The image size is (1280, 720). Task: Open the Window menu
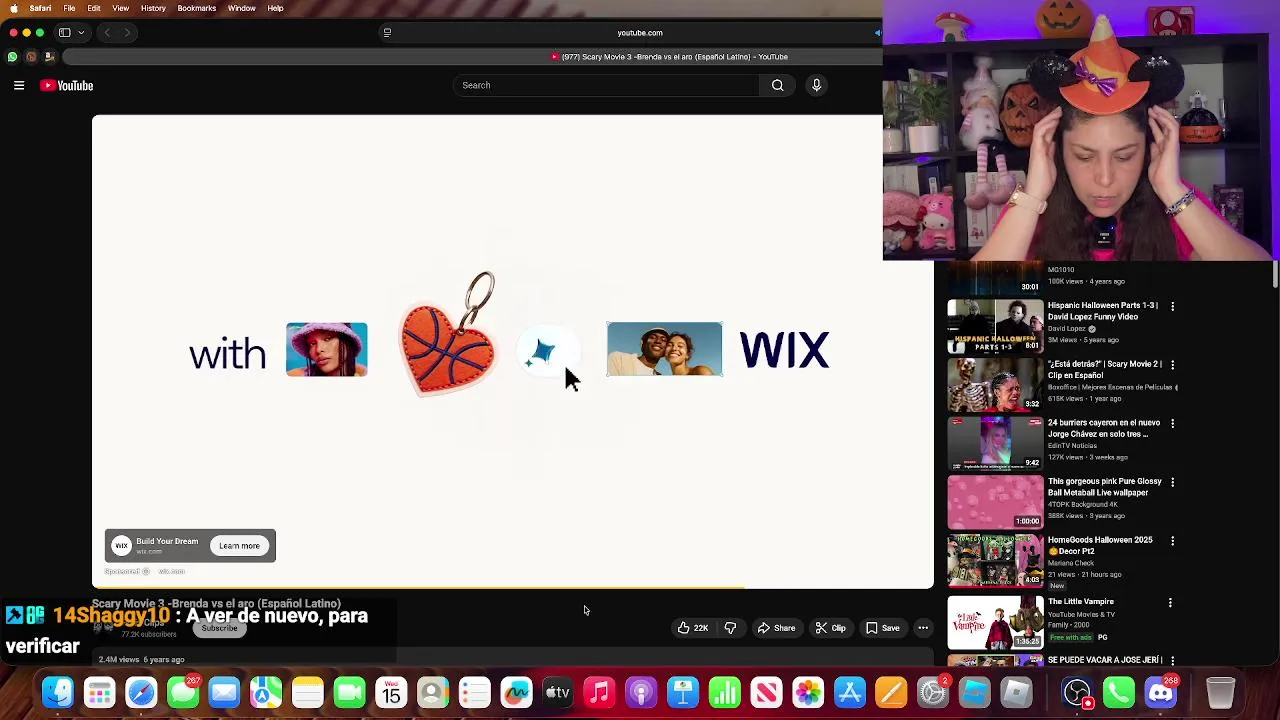[241, 8]
